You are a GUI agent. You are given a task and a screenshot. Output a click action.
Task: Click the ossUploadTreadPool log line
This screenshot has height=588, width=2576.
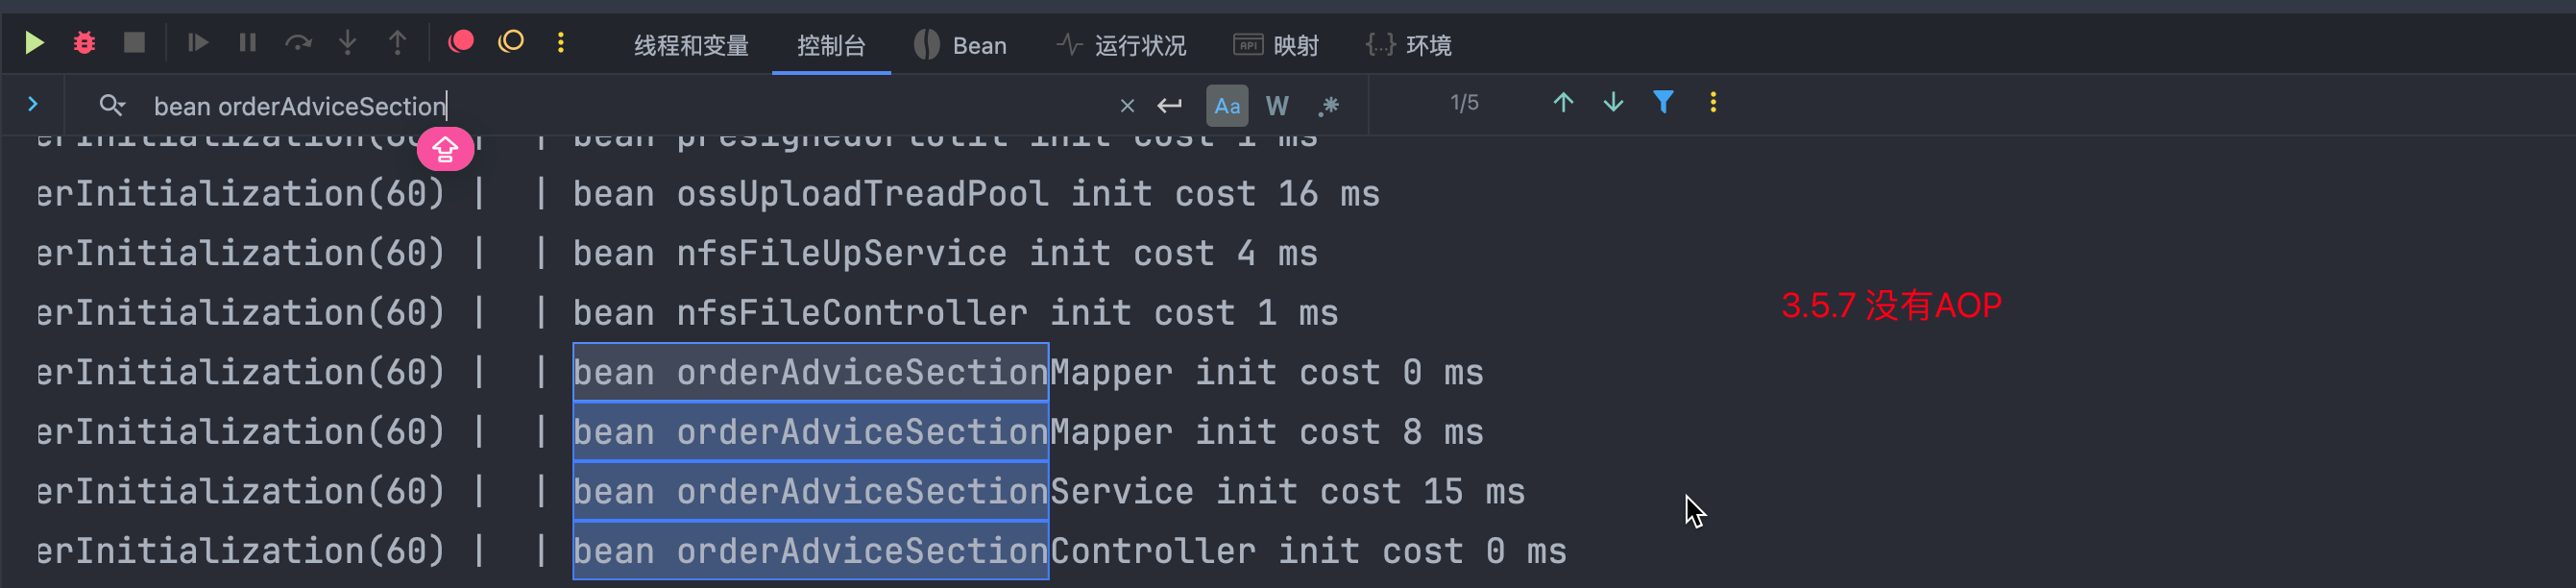point(708,194)
